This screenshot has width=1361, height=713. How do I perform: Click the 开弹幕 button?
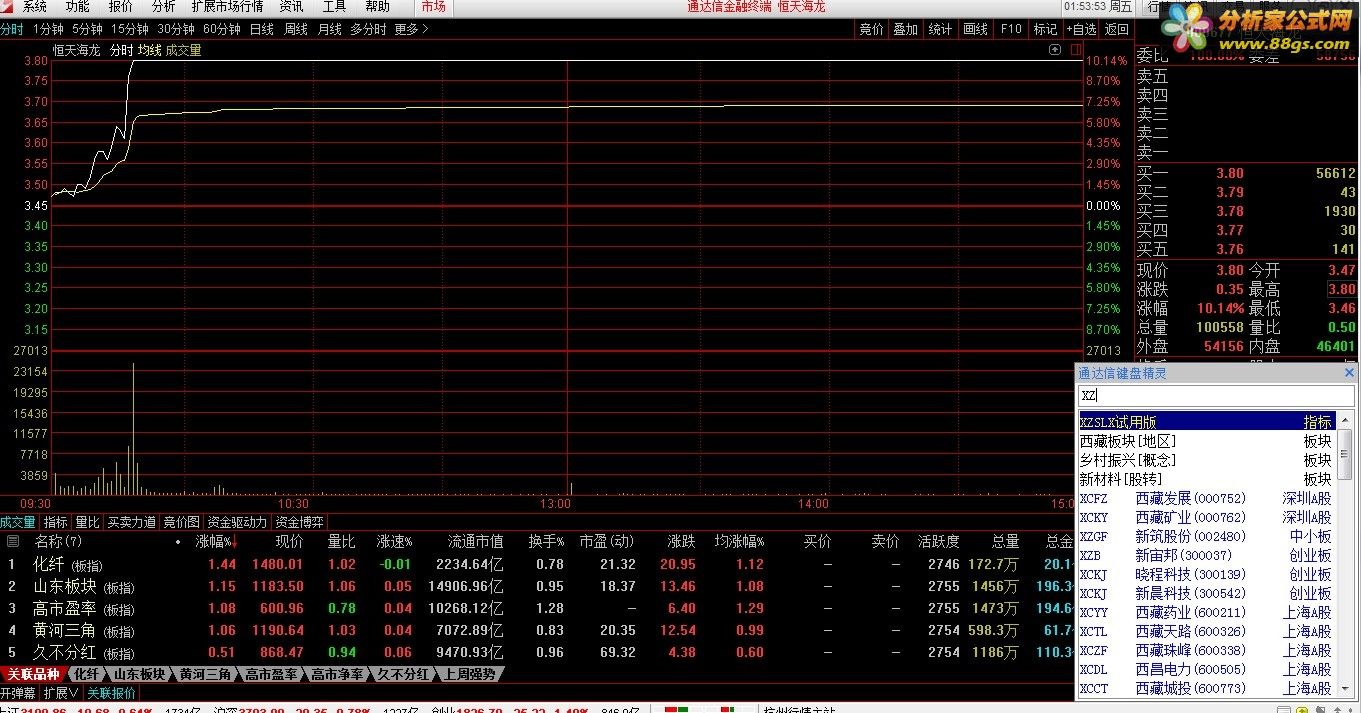pyautogui.click(x=18, y=692)
